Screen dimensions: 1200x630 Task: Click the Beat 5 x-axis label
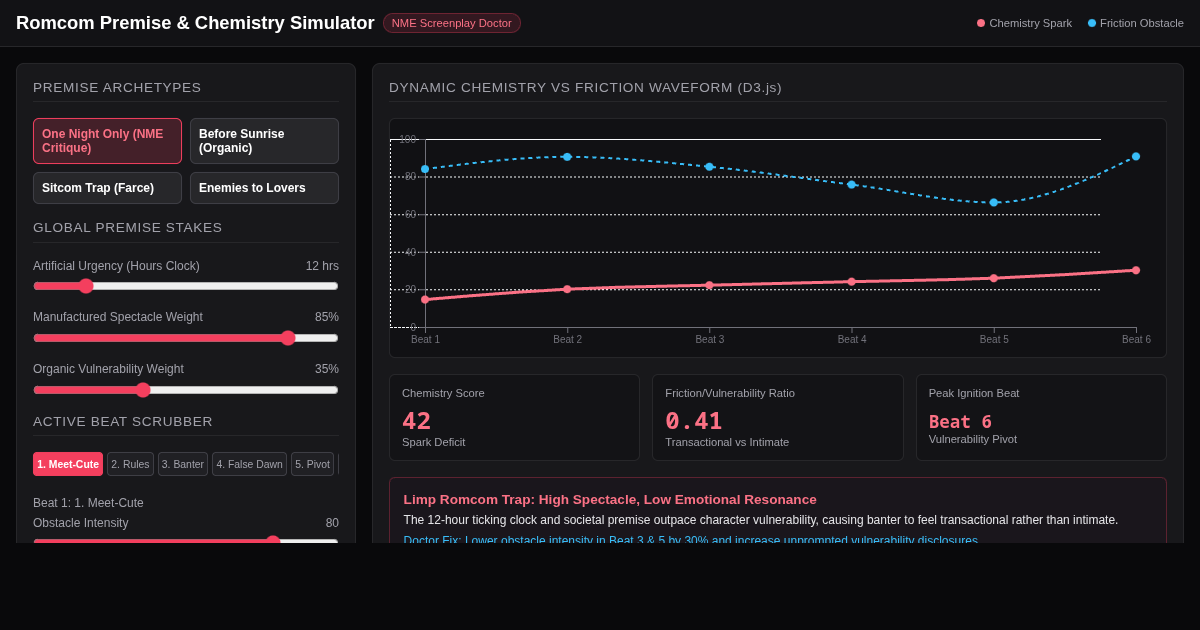pos(994,340)
